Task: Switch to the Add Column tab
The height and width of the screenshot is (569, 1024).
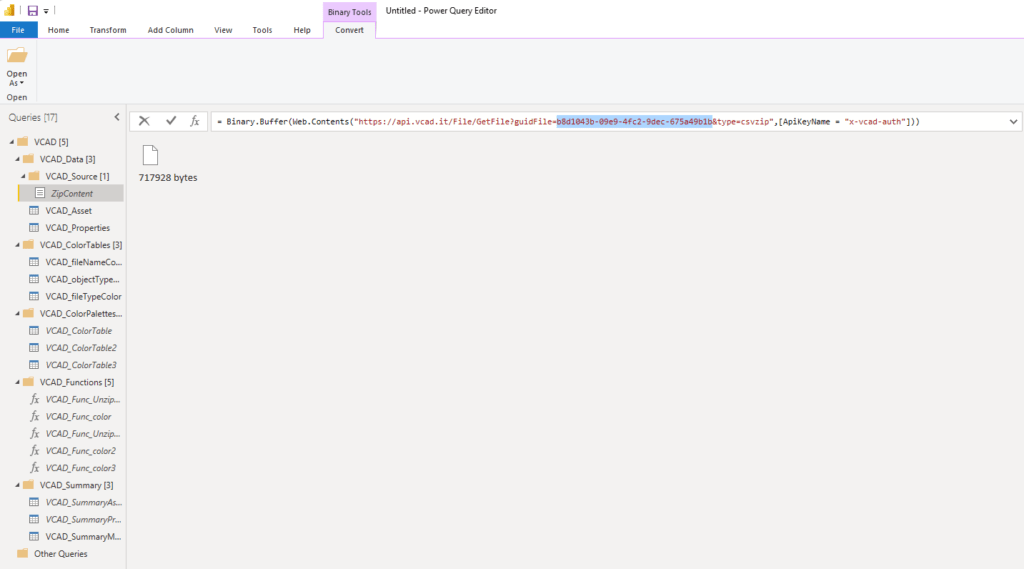Action: (x=170, y=30)
